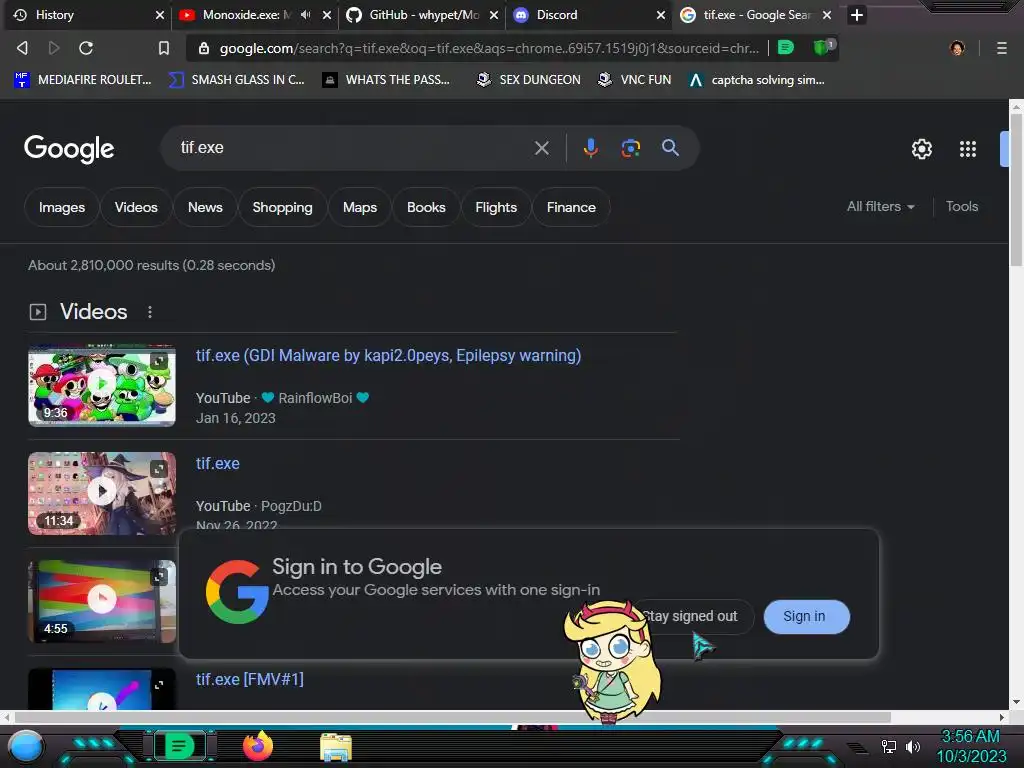Open the taskbar clock showing 3:56 AM
Image resolution: width=1024 pixels, height=768 pixels.
(970, 746)
